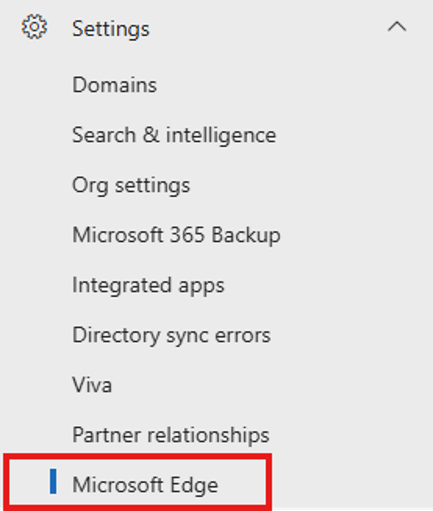Open the highlighted Edge settings entry

pos(137,485)
